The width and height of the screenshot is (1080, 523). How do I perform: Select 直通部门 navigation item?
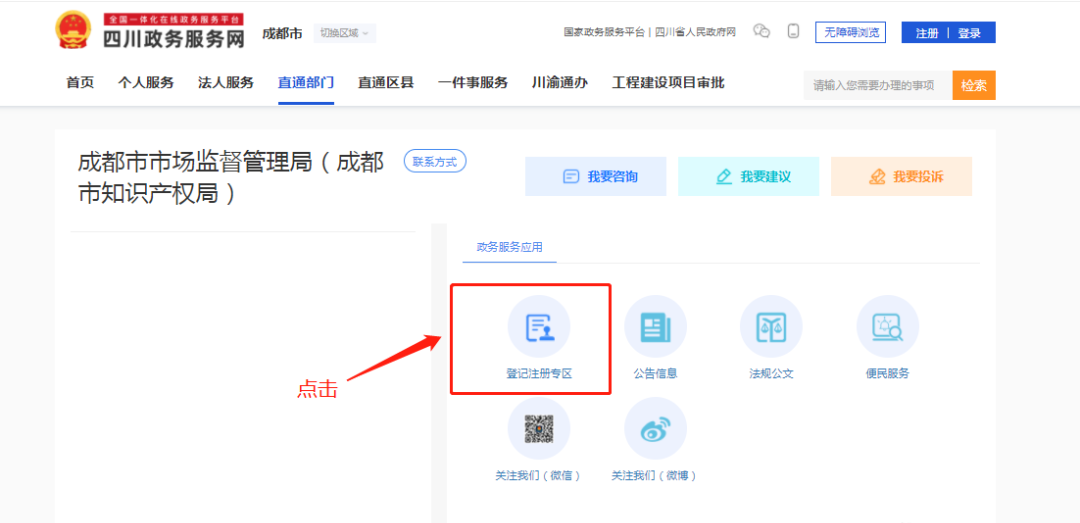click(x=306, y=83)
